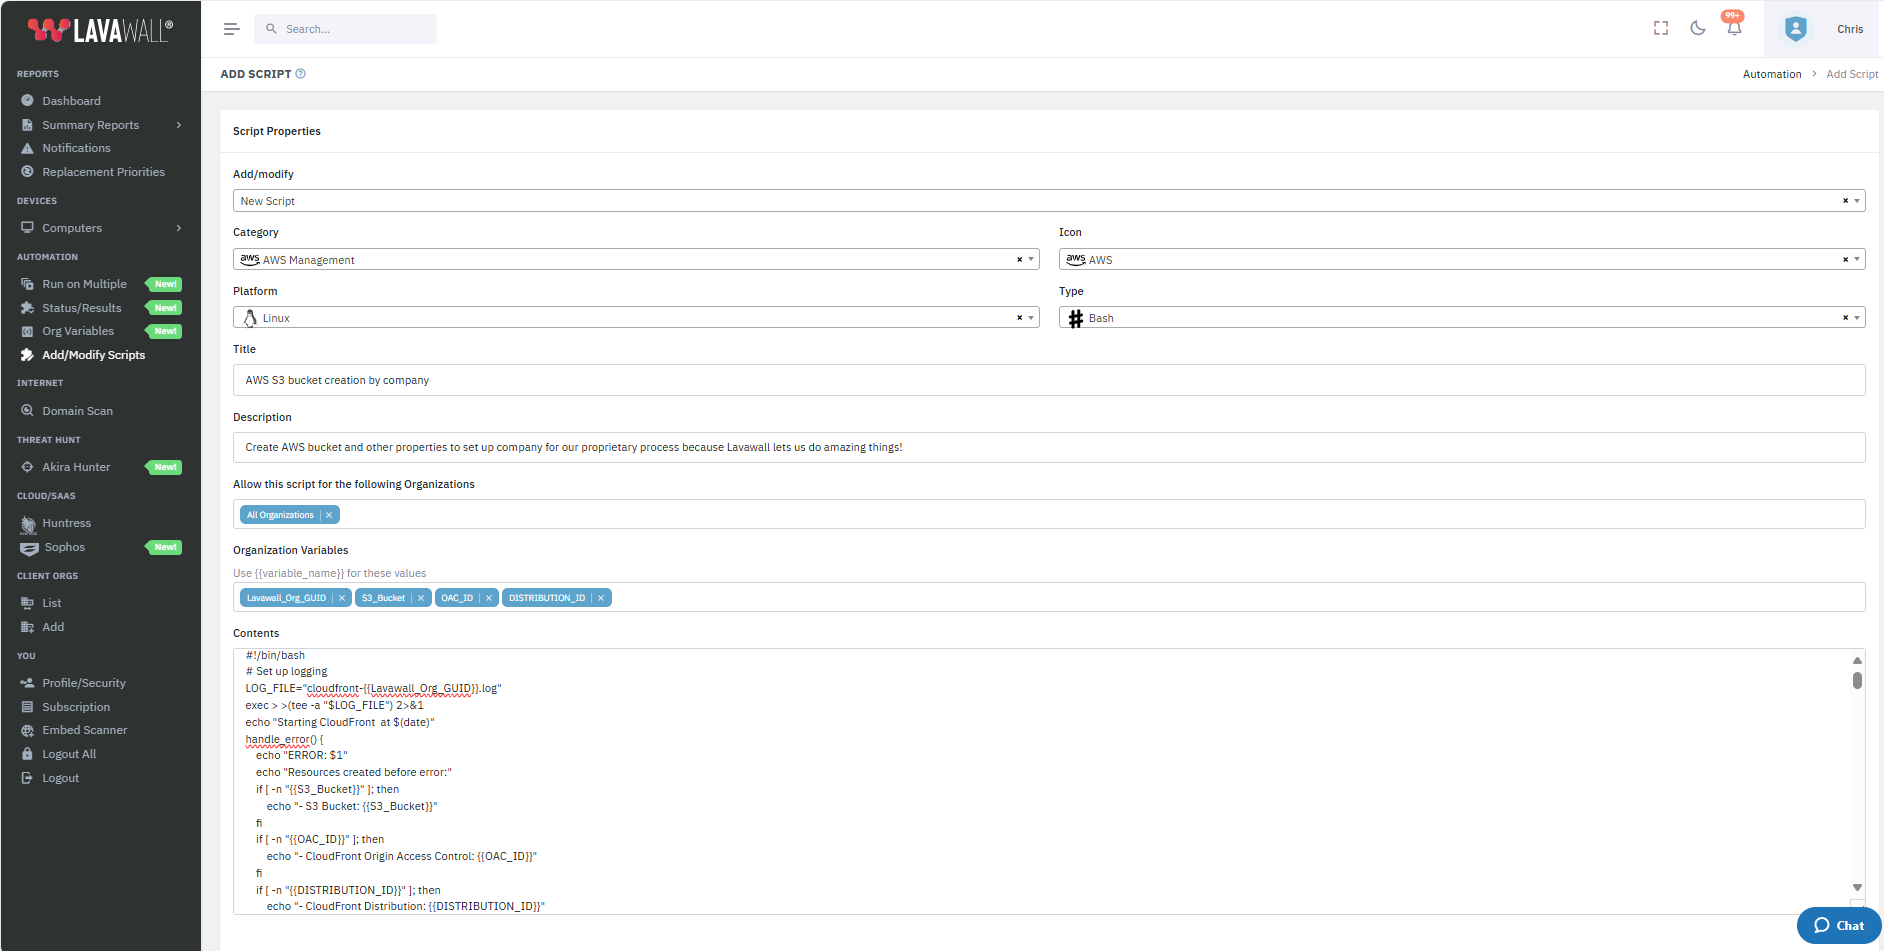Remove the All Organizations tag

click(329, 514)
